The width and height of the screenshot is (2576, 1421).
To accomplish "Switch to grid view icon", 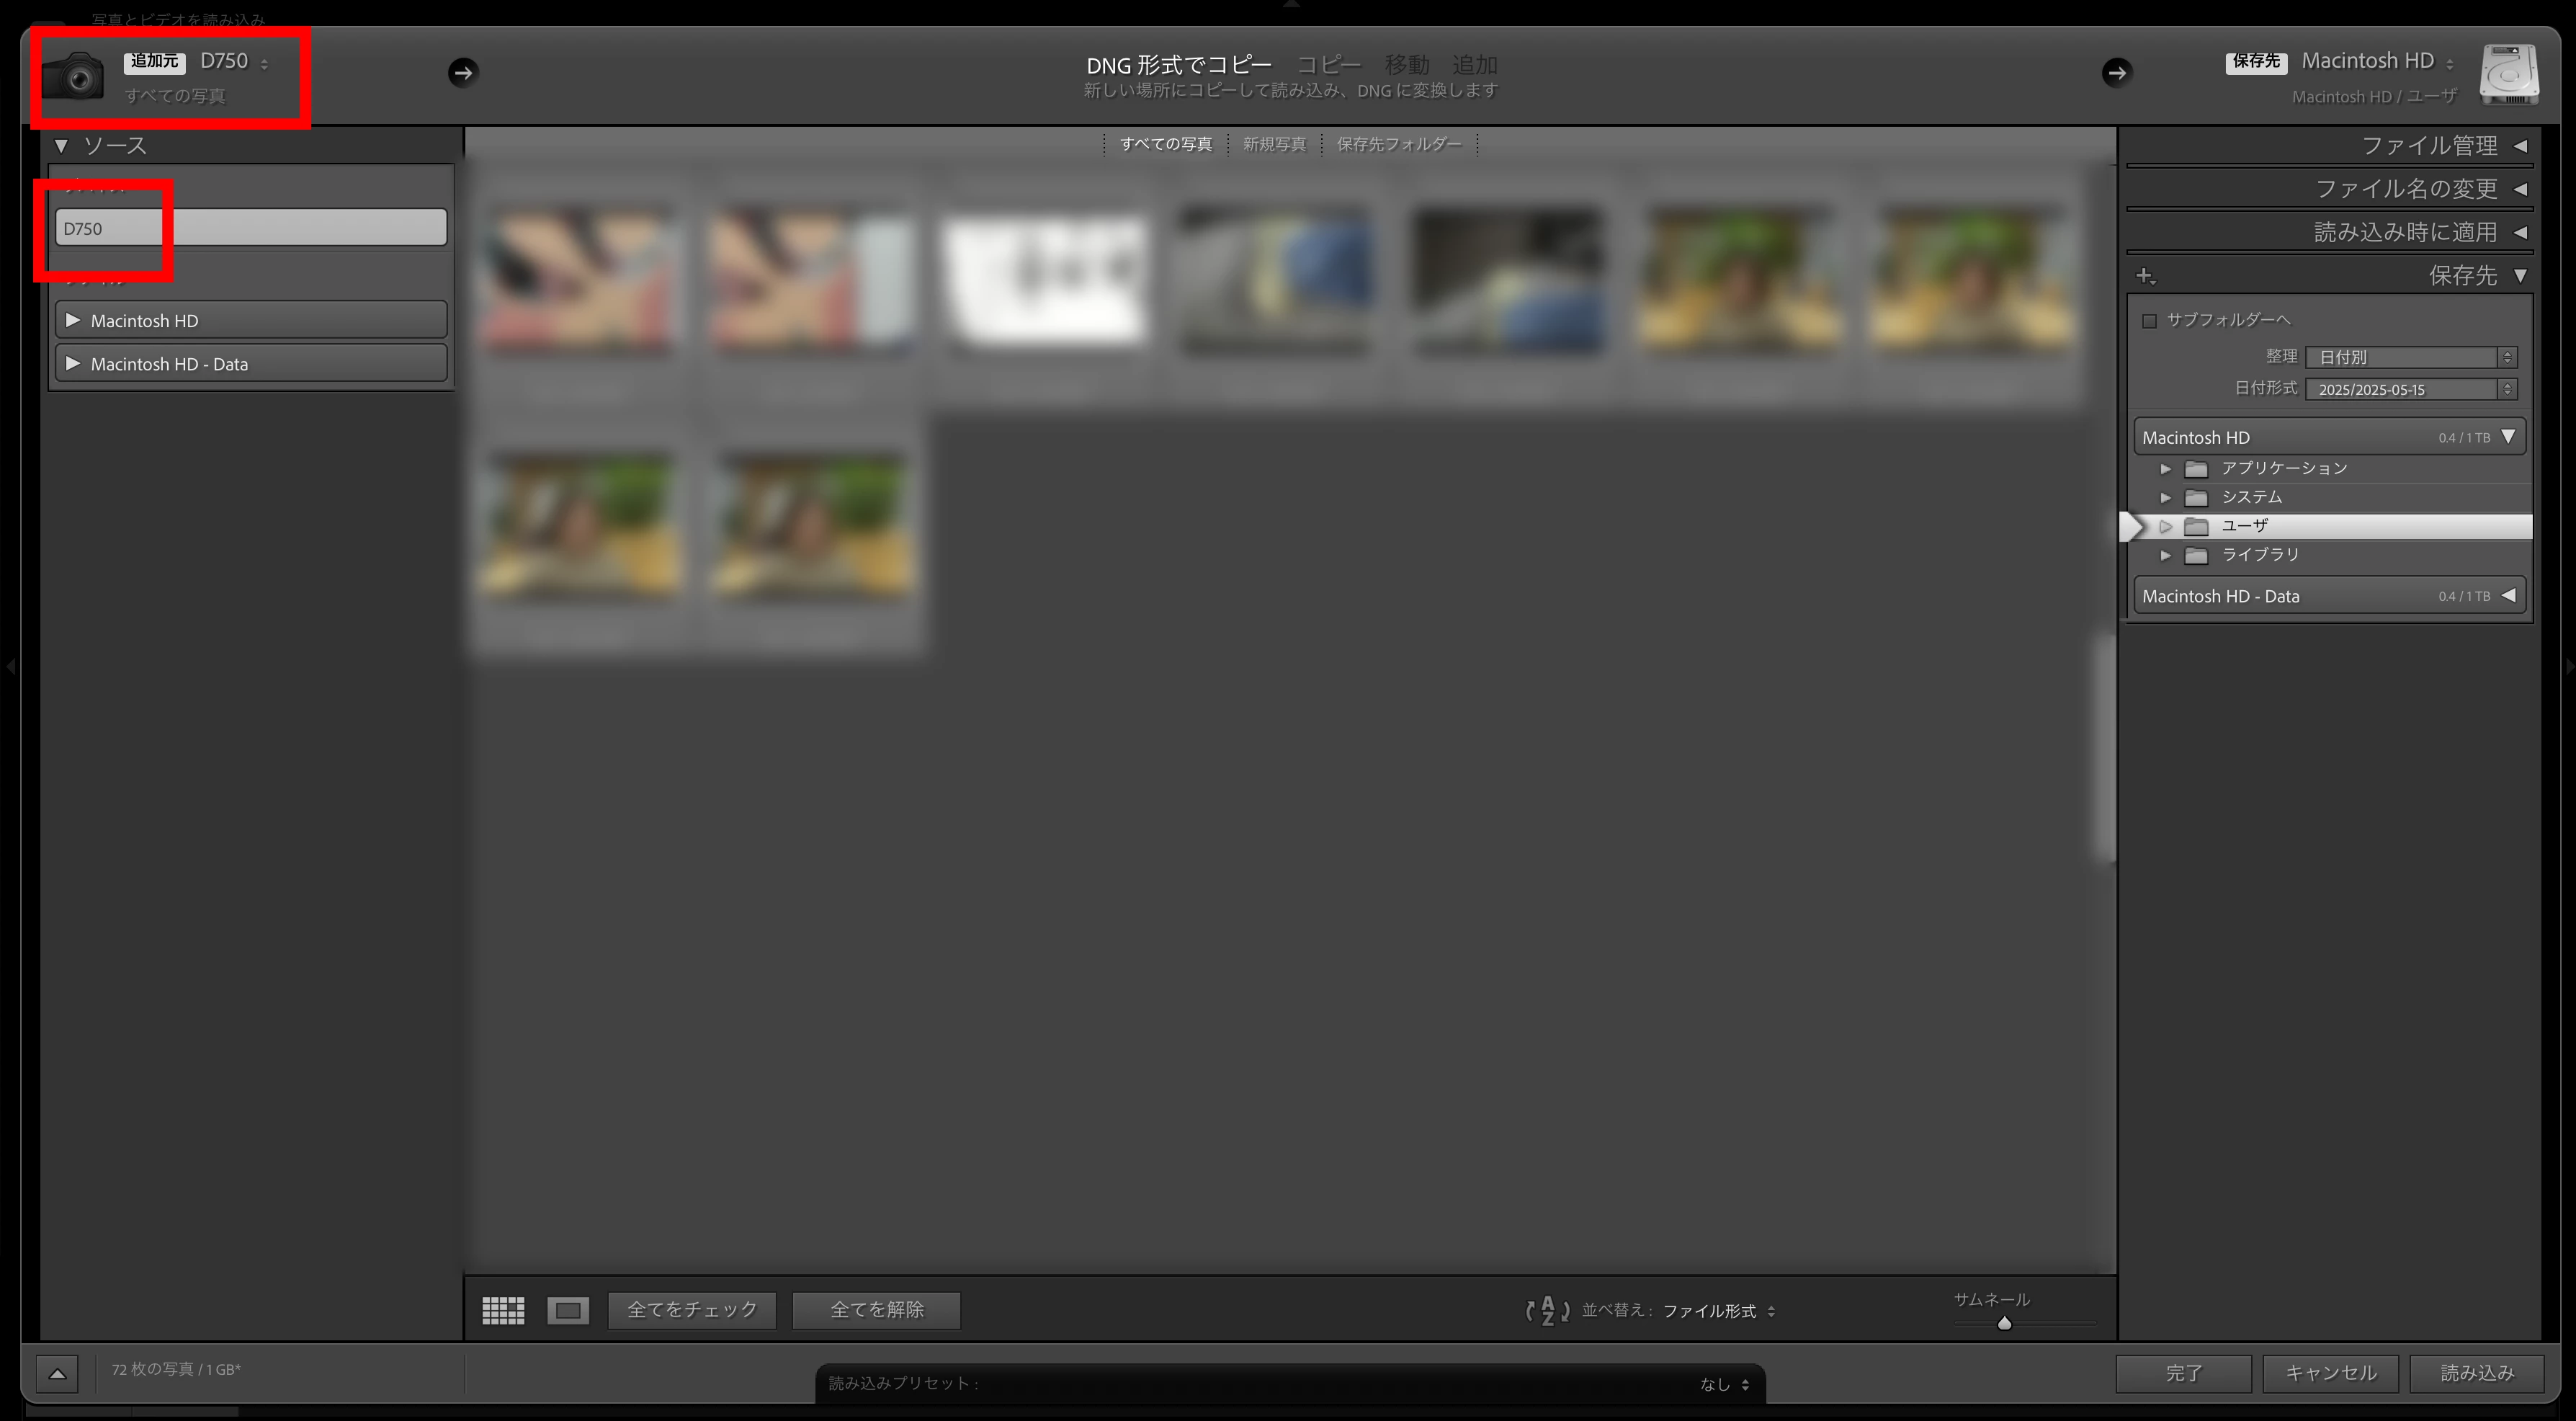I will pyautogui.click(x=503, y=1310).
